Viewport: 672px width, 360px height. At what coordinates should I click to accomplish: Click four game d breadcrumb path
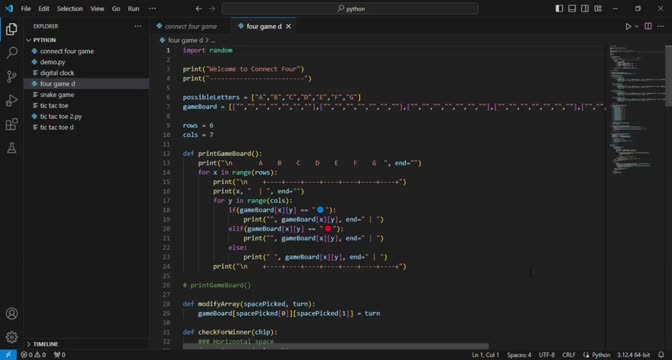pyautogui.click(x=185, y=40)
